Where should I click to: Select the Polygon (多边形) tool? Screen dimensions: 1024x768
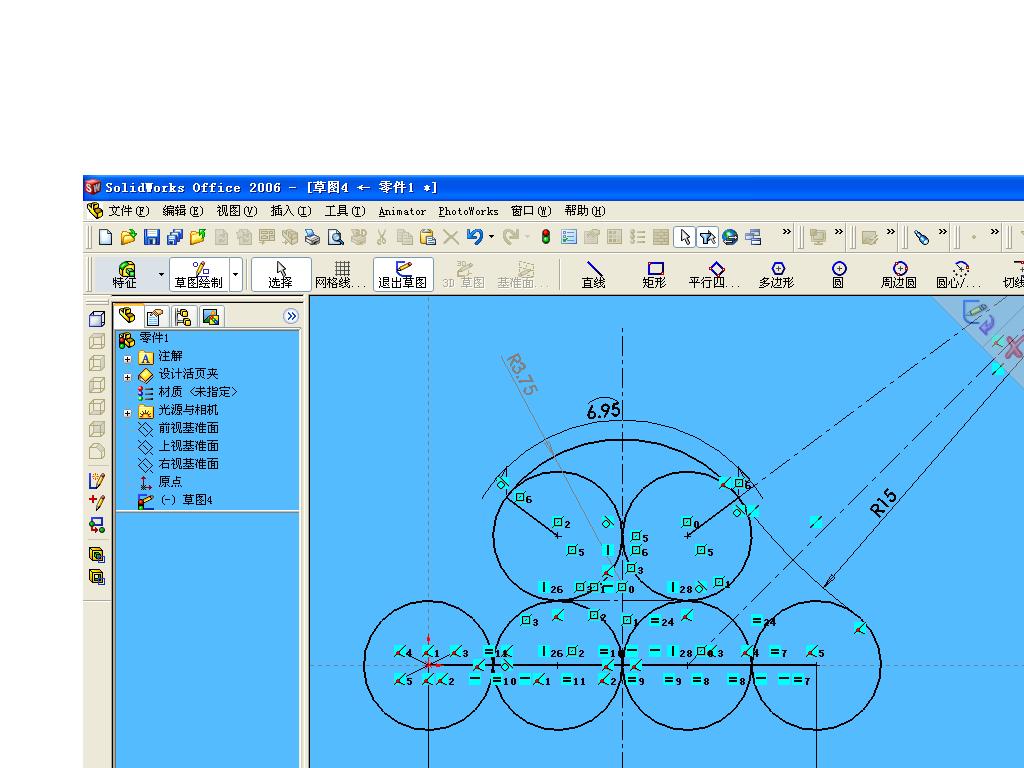[776, 274]
